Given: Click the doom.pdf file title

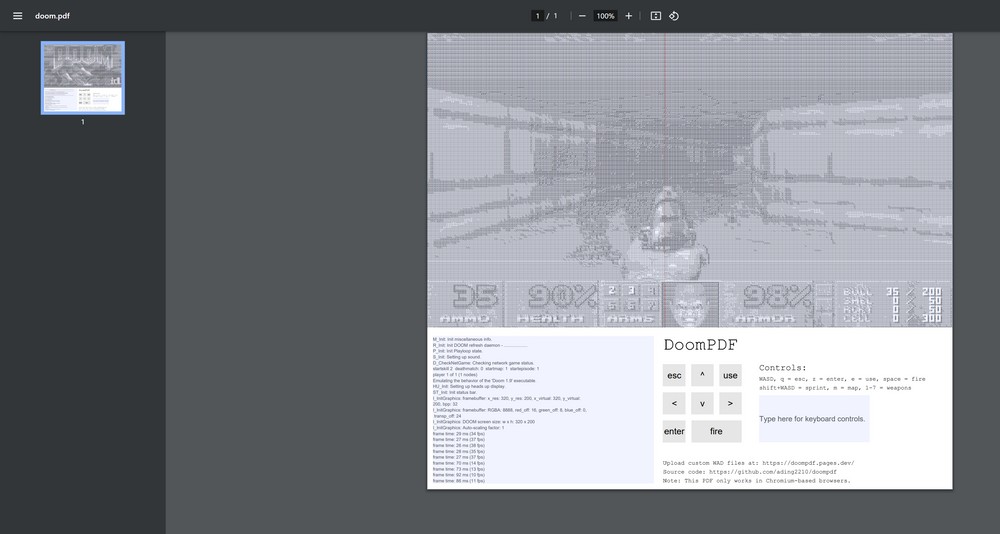Looking at the screenshot, I should tap(52, 16).
